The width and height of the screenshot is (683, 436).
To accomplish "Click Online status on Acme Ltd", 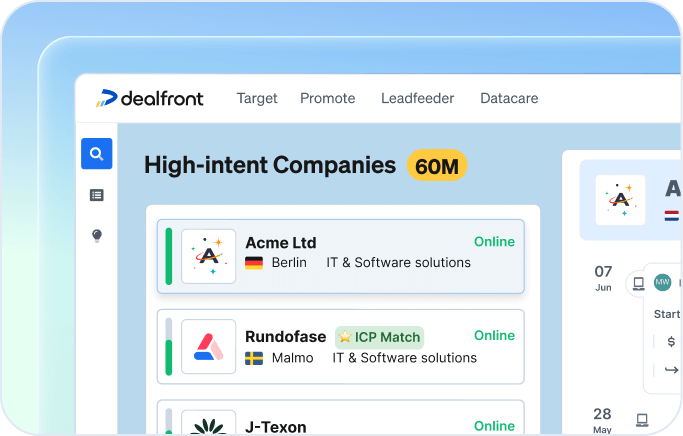I will [494, 242].
